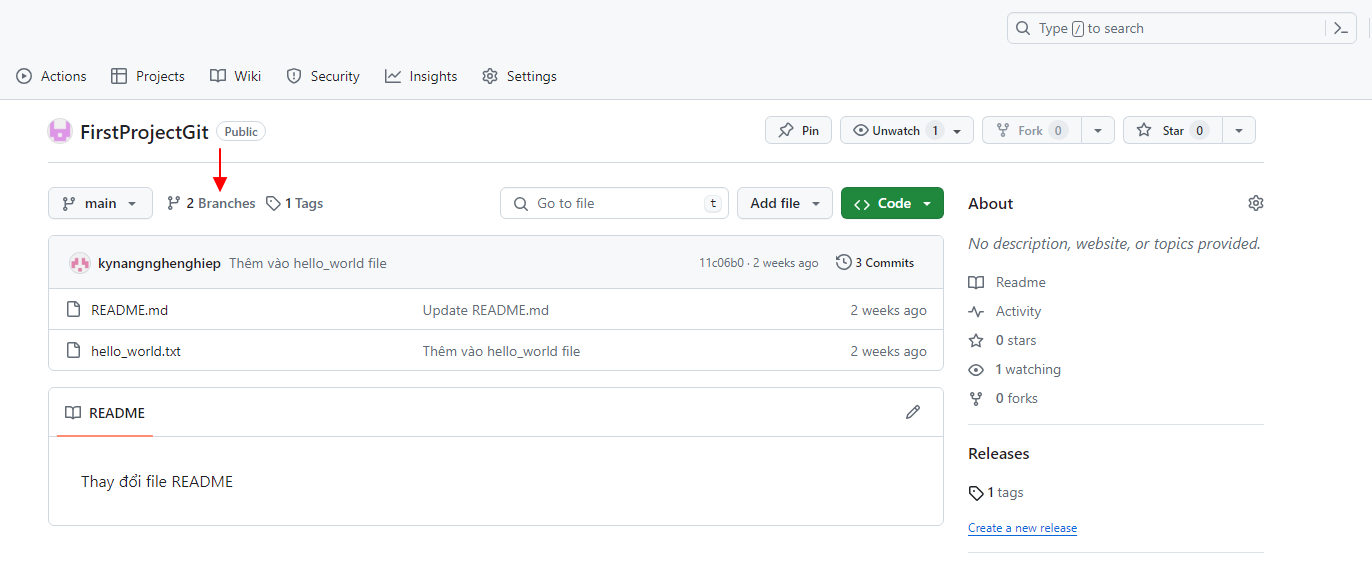The height and width of the screenshot is (562, 1372).
Task: Open the Add file dropdown
Action: tap(785, 203)
